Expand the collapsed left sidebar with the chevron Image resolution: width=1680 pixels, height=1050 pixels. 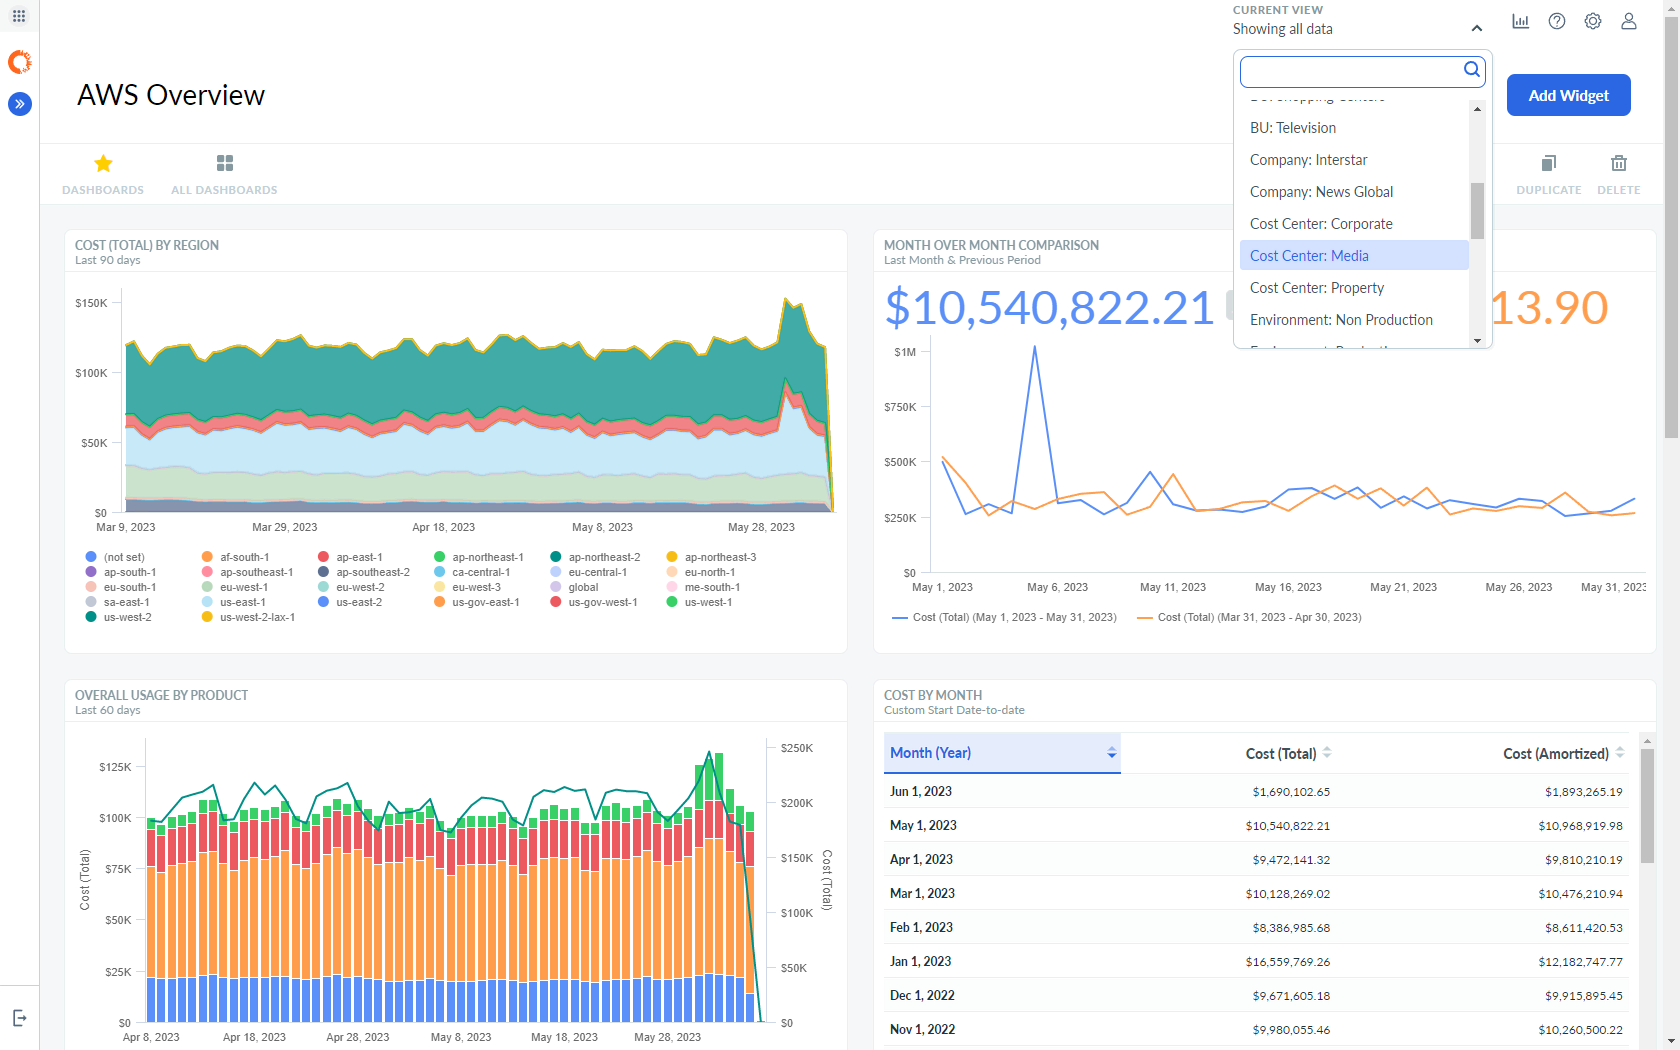(x=19, y=103)
